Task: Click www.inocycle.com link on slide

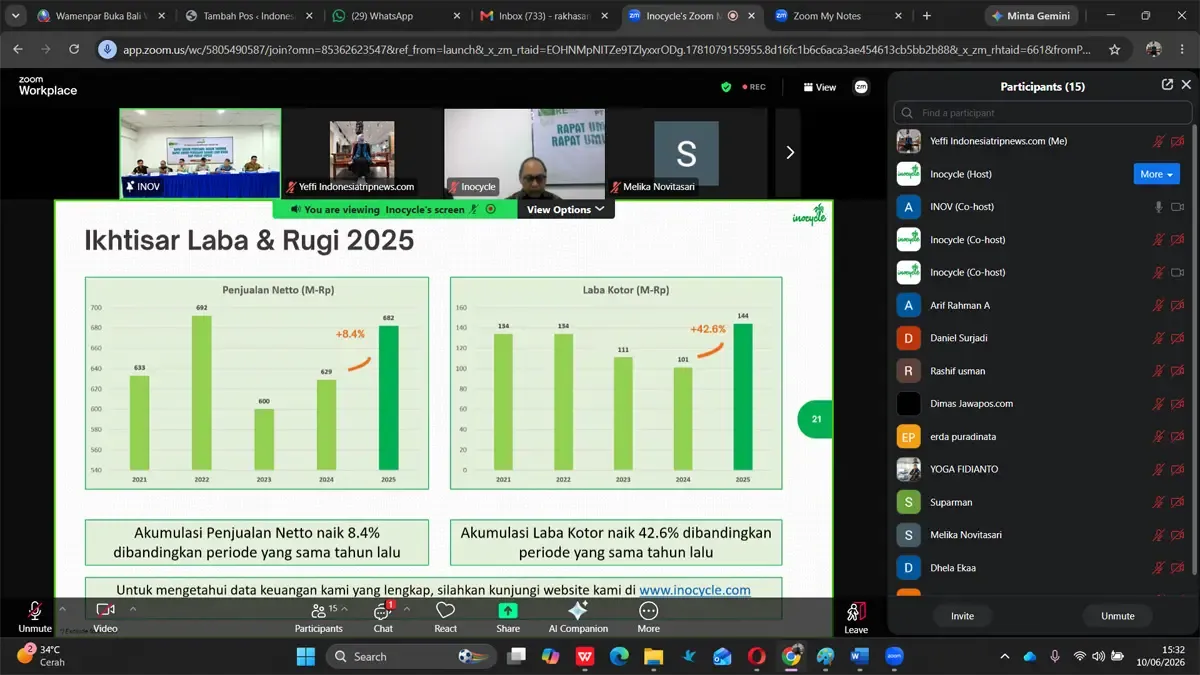Action: (x=695, y=590)
